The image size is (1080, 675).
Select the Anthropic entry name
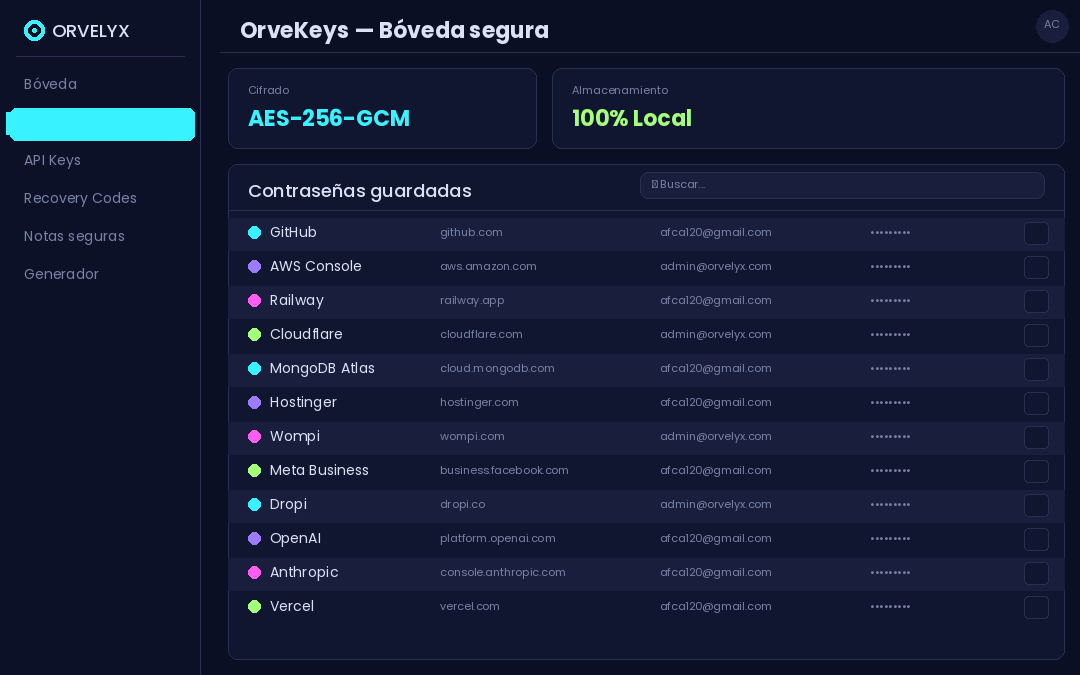(304, 572)
